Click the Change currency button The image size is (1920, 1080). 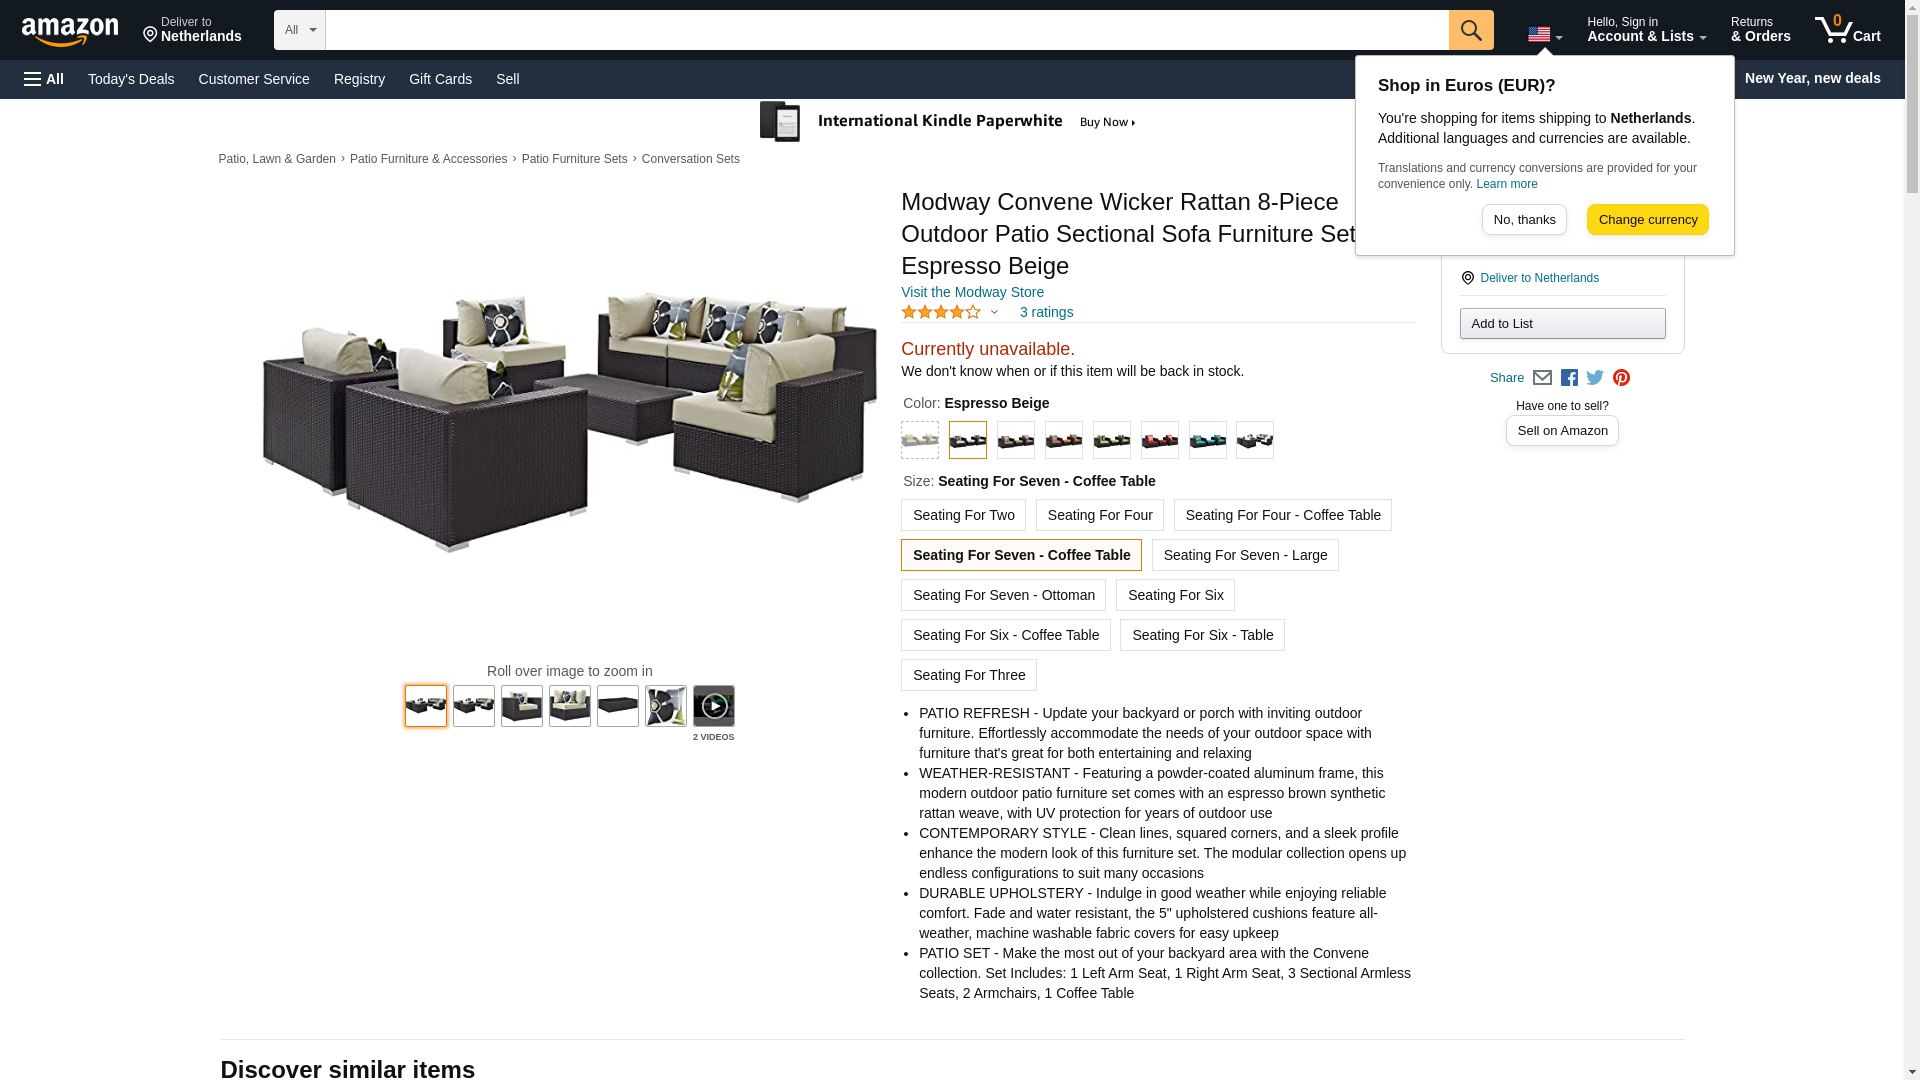click(1647, 220)
